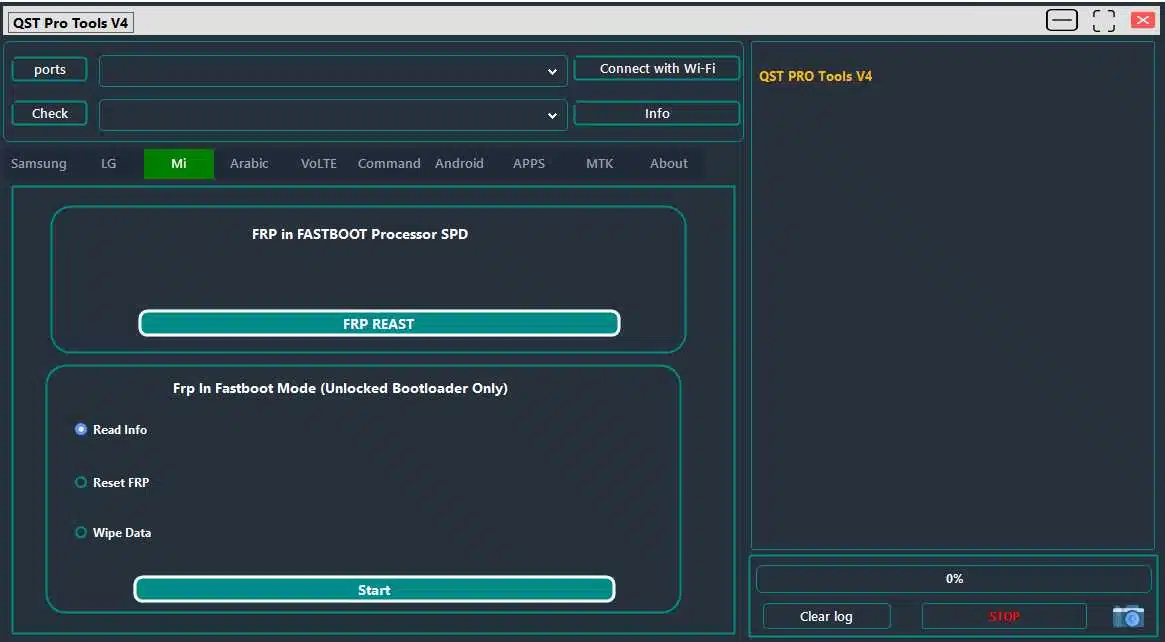Select the Mi tab
The height and width of the screenshot is (642, 1165).
179,163
